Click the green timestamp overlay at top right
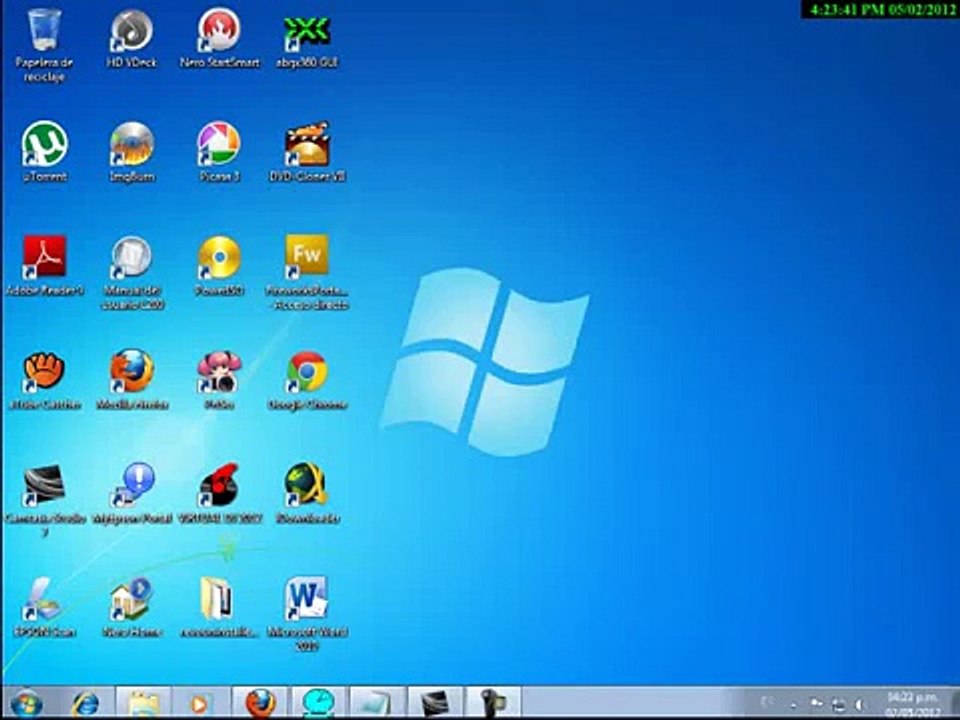Screen dimensions: 960x720 (882, 9)
